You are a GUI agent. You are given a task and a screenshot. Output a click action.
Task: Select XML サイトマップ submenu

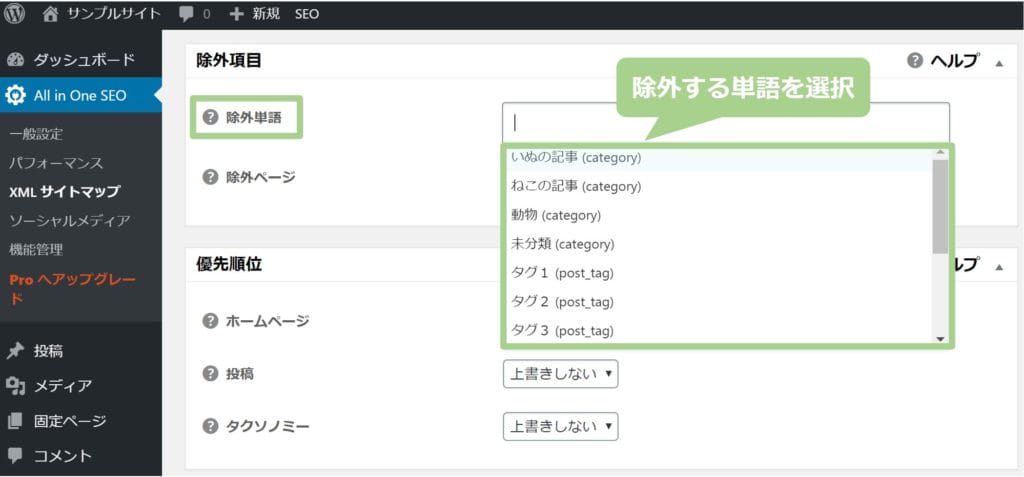pos(65,191)
